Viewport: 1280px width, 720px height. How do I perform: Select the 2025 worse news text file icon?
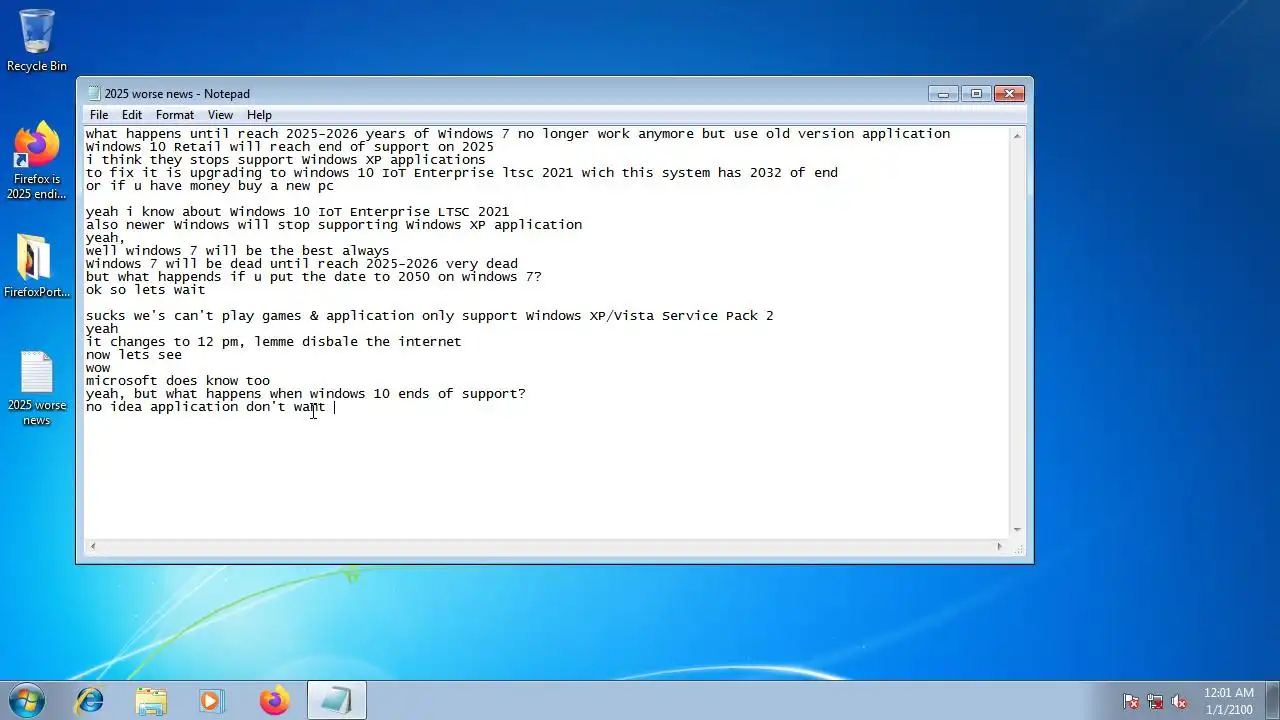coord(37,388)
